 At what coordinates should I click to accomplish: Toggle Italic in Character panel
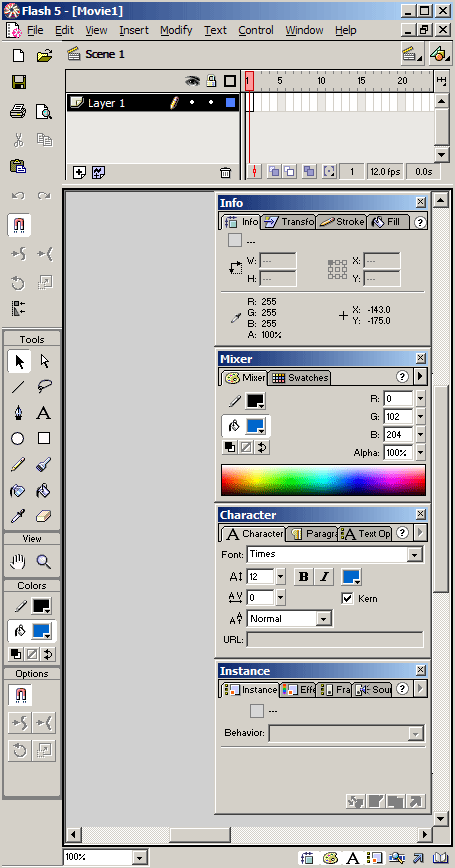(x=324, y=577)
